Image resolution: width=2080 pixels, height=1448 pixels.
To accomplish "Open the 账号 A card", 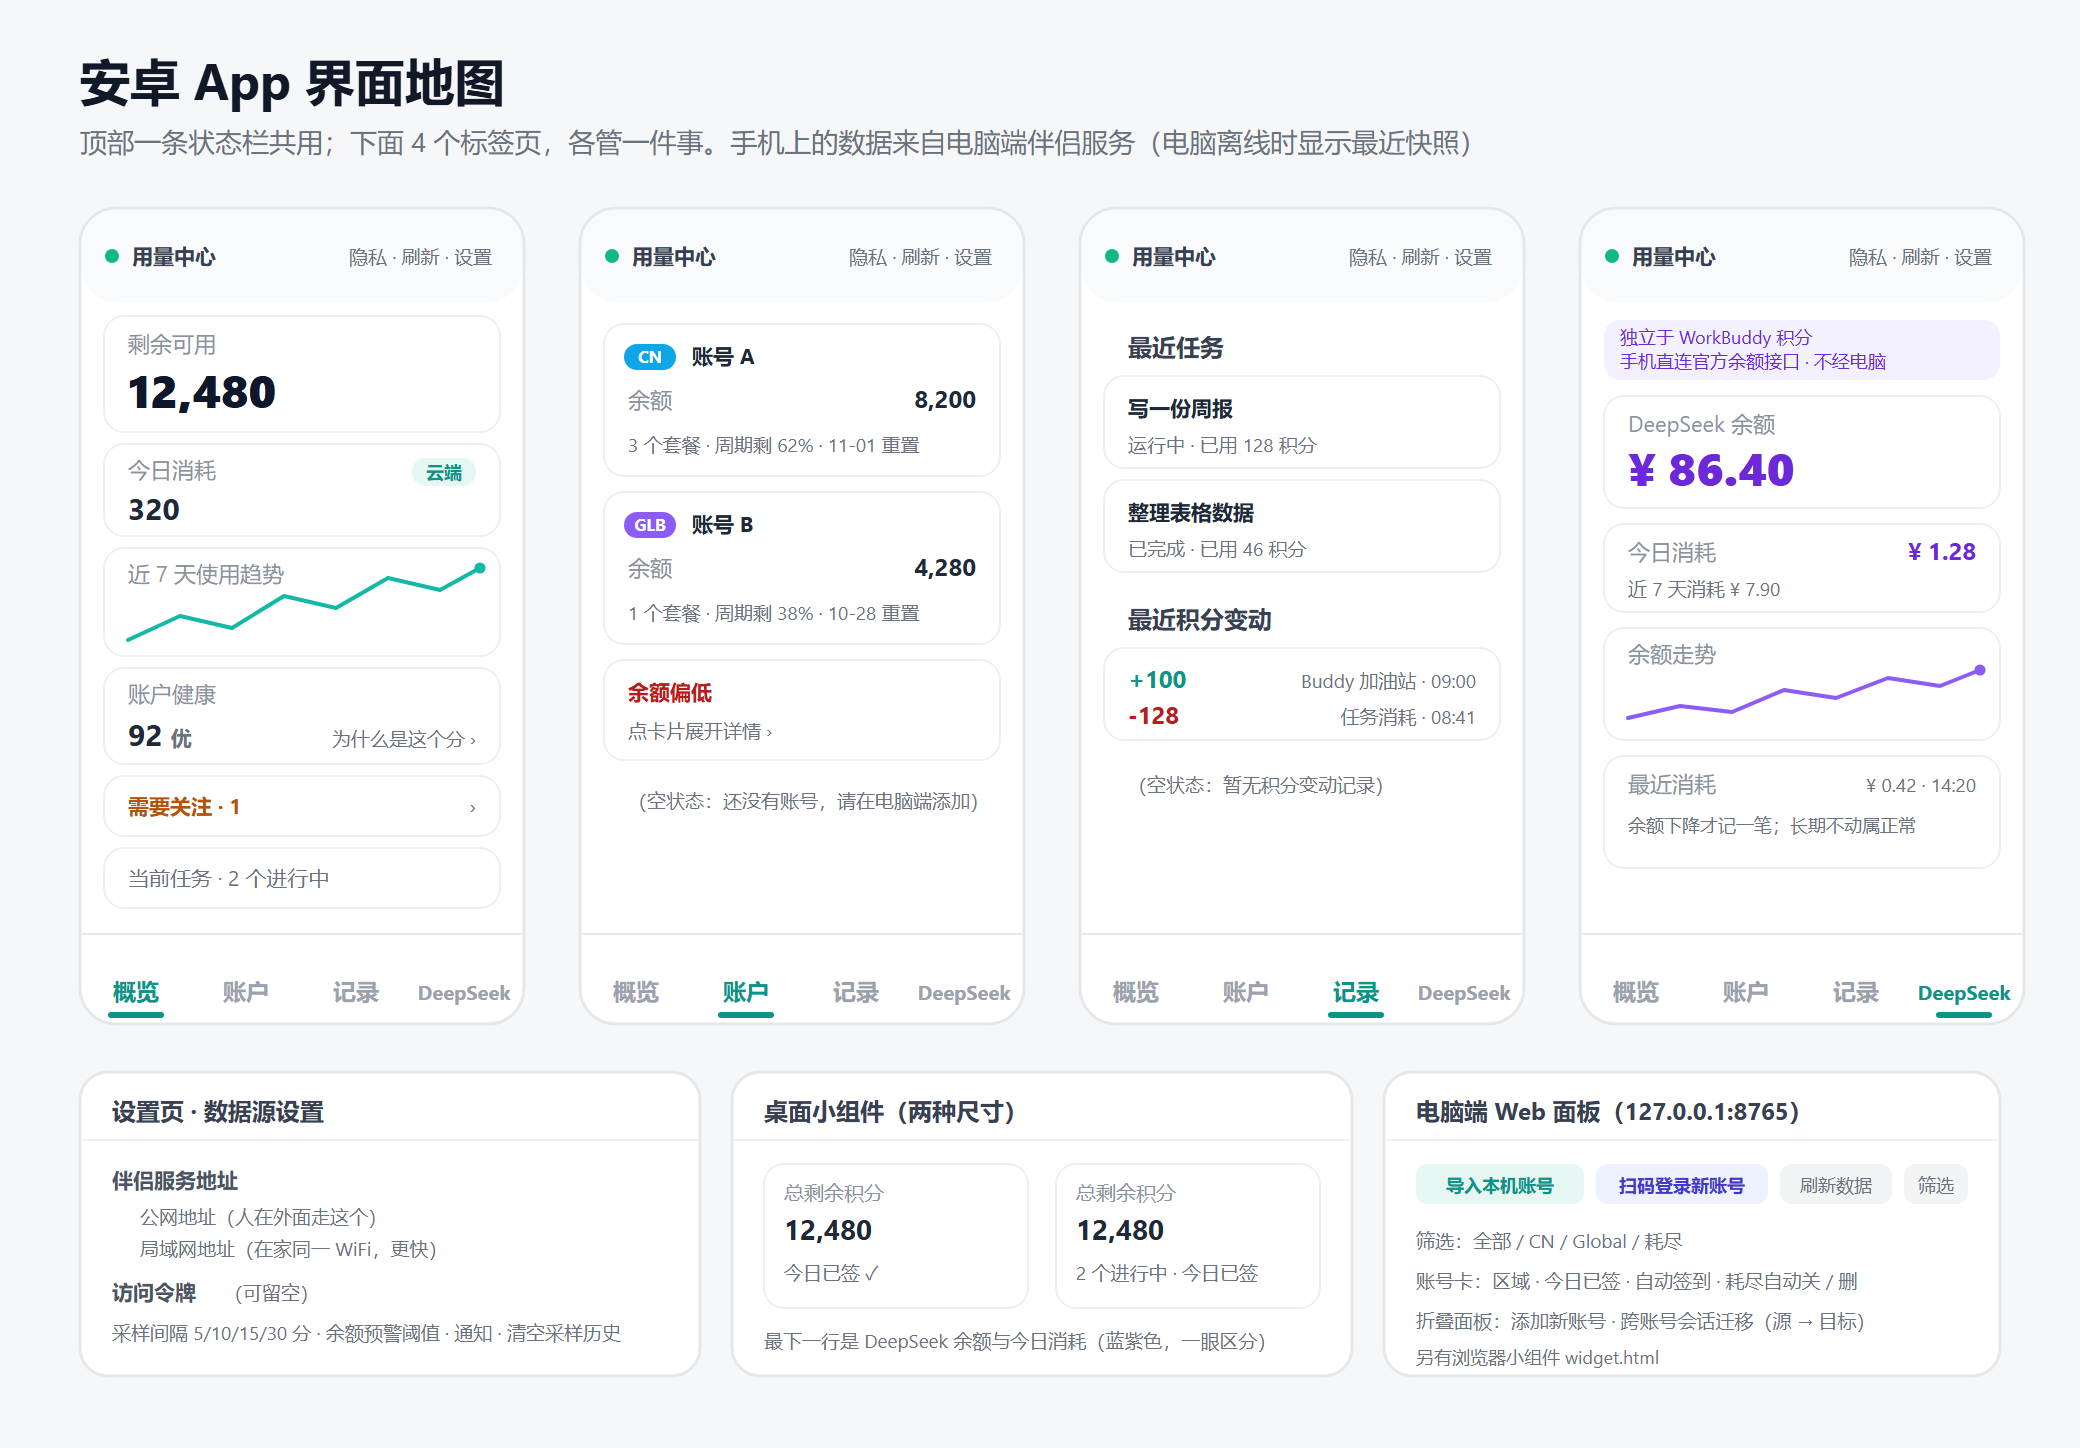I will tap(802, 400).
